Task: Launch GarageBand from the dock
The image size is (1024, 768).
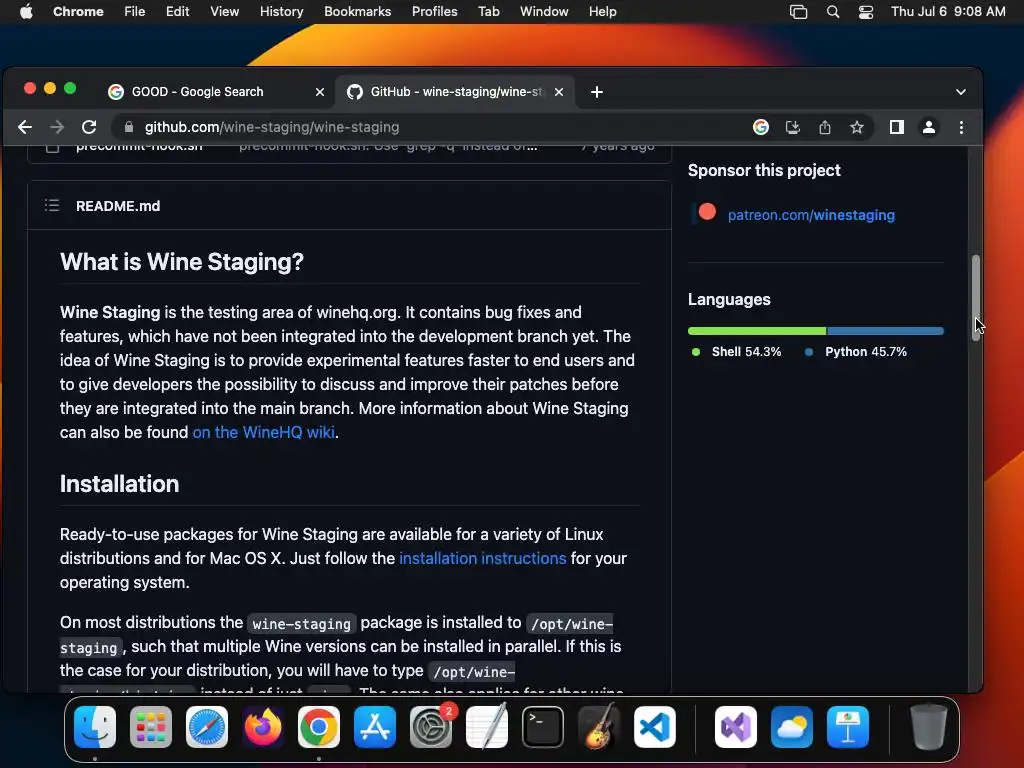Action: [599, 727]
